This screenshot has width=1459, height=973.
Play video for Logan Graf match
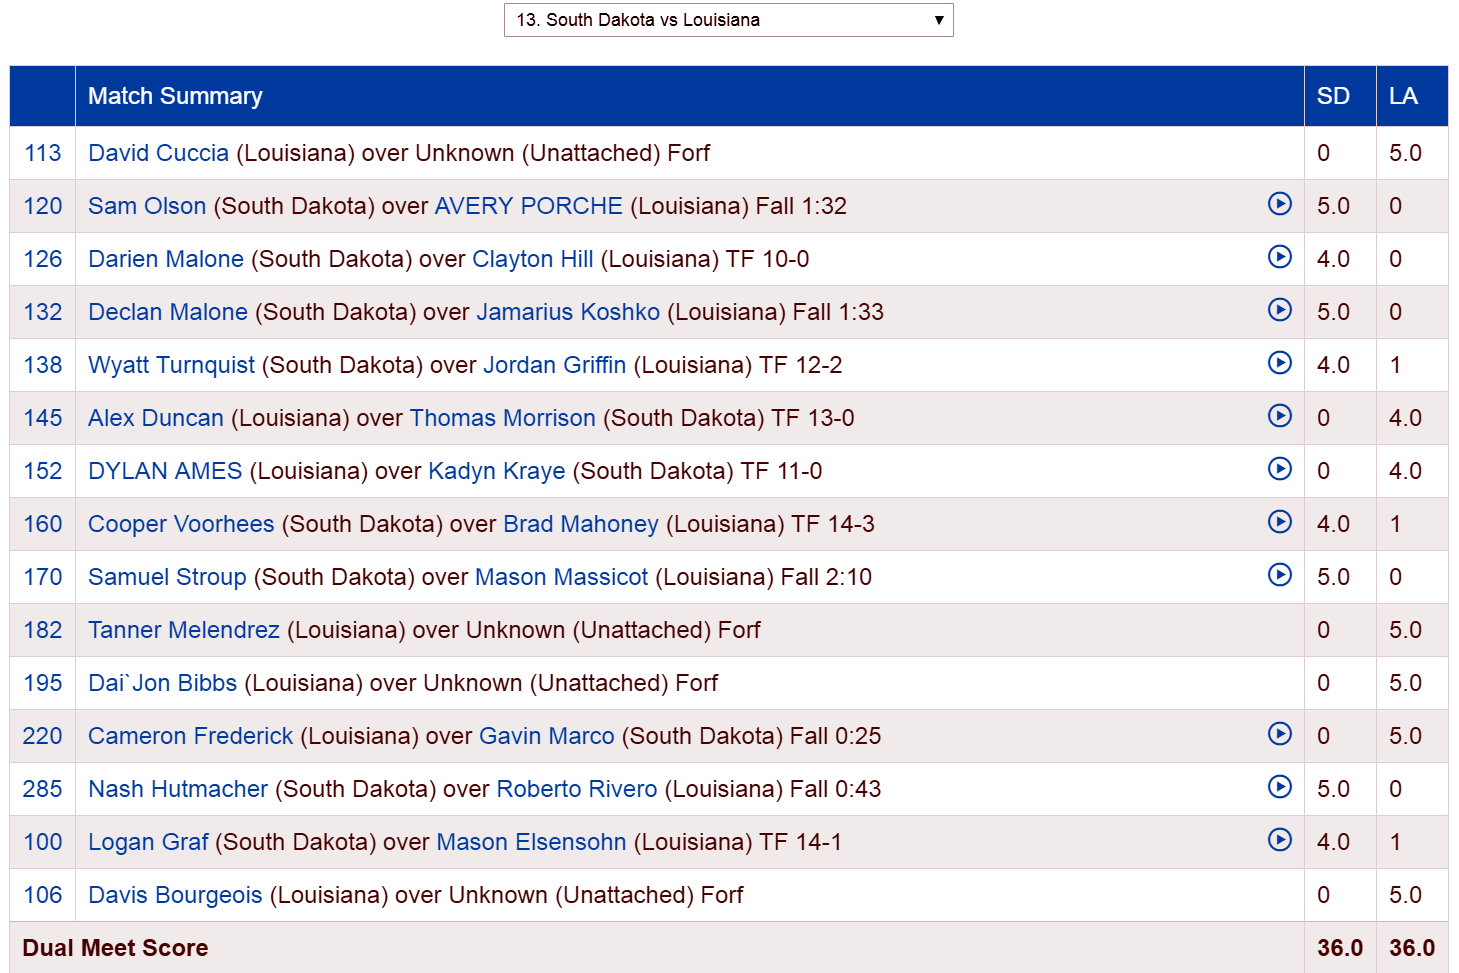point(1279,840)
